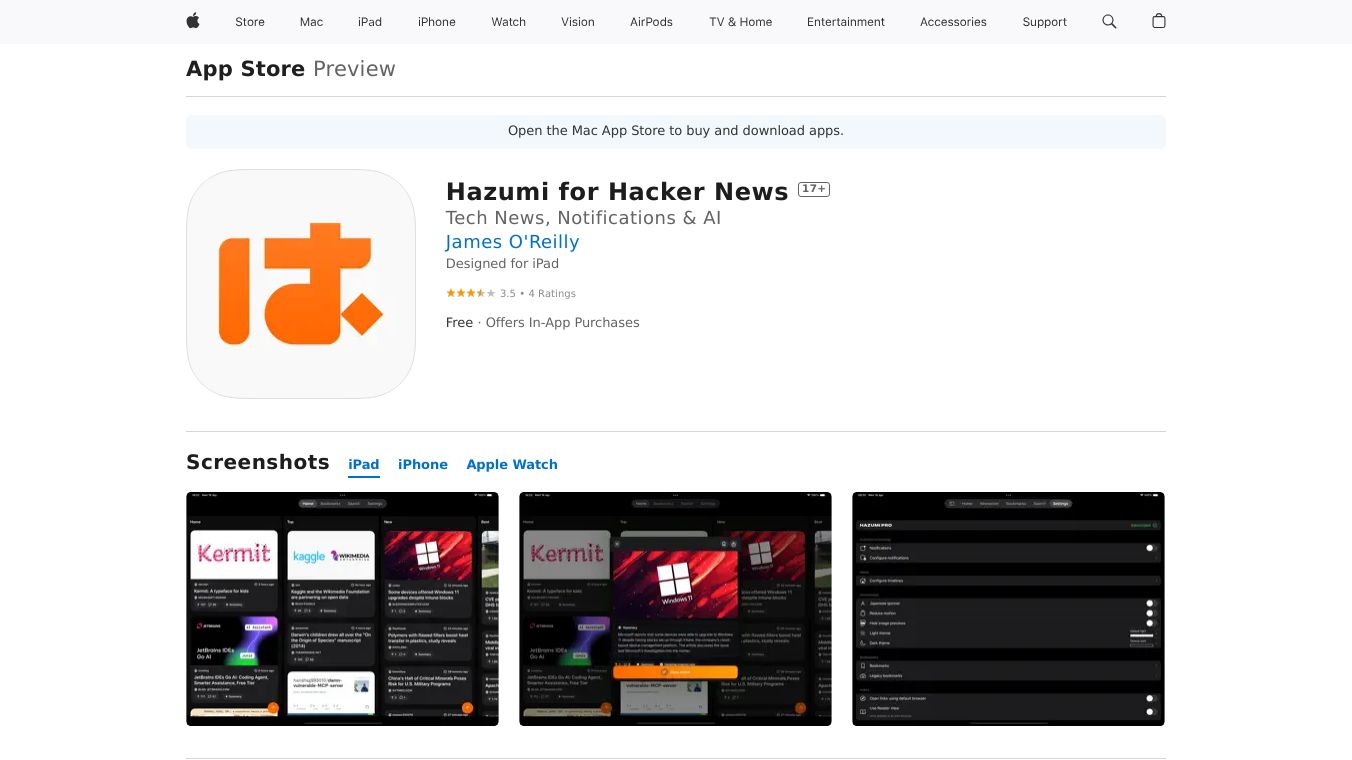The image size is (1352, 760).
Task: Click the 17+ age rating badge
Action: coord(814,189)
